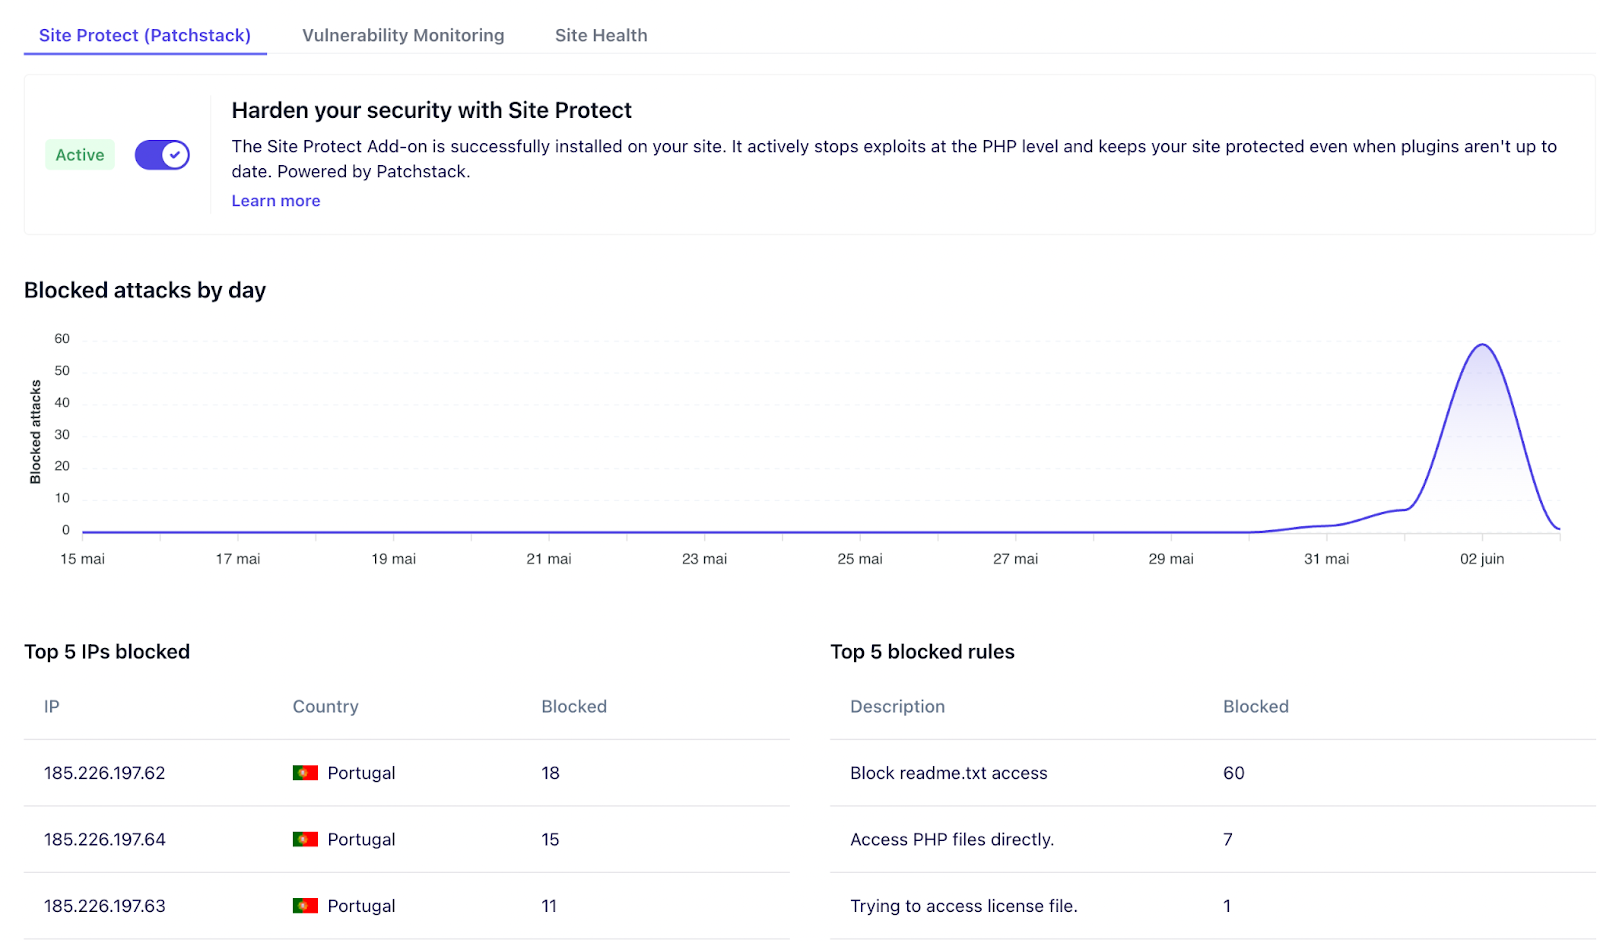Viewport: 1600px width, 941px height.
Task: Click the Description column header
Action: point(897,706)
